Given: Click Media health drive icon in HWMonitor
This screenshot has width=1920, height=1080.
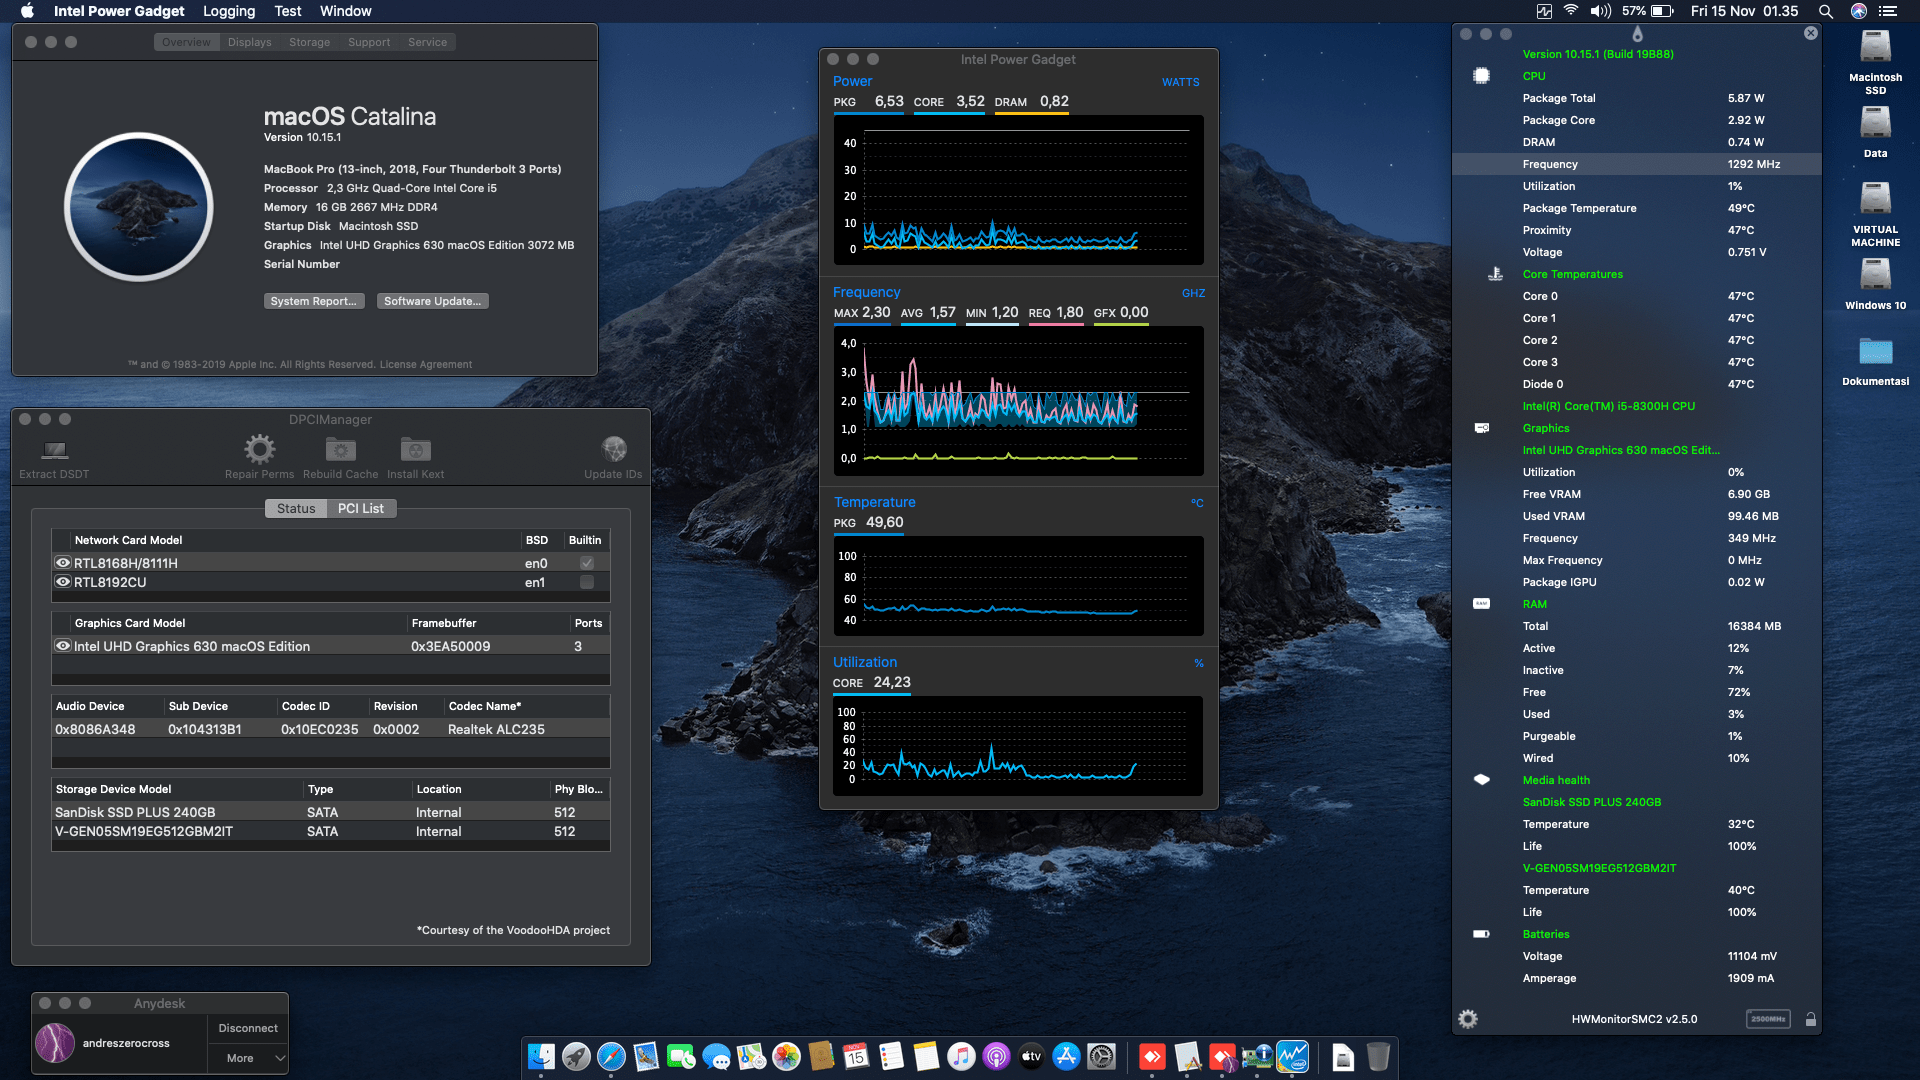Looking at the screenshot, I should [1482, 780].
